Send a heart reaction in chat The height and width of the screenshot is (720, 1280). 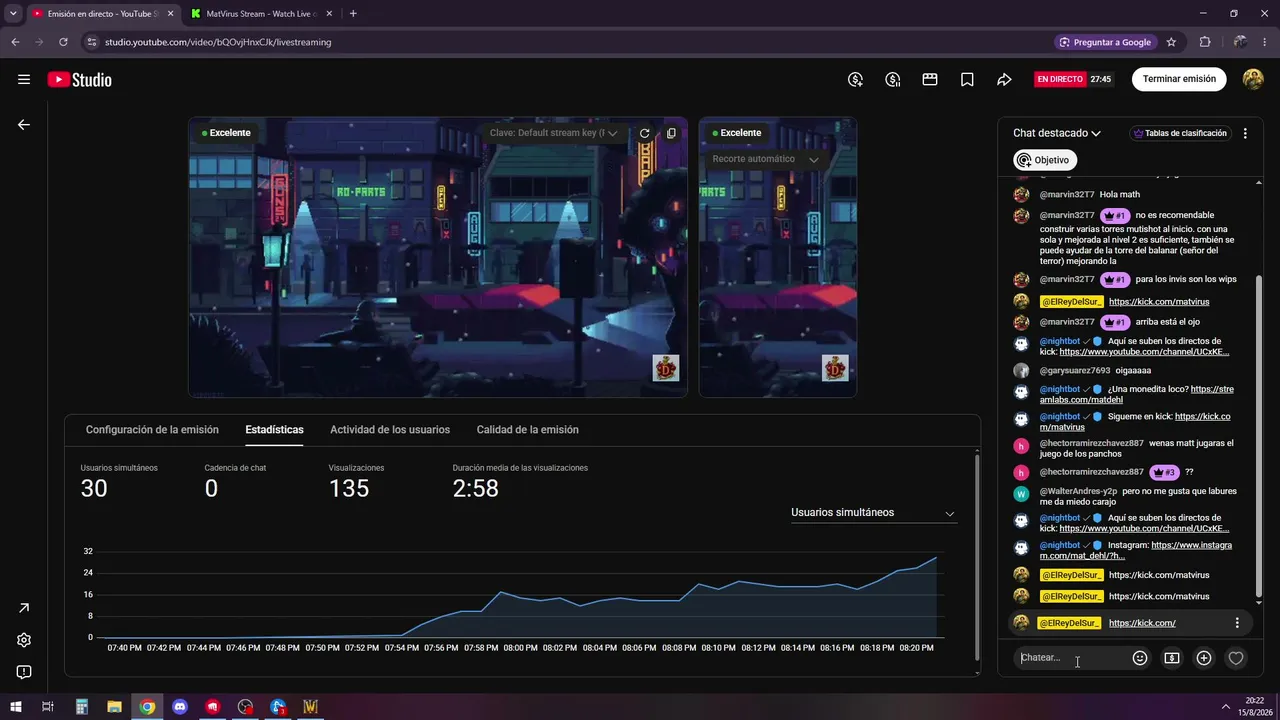click(1236, 658)
